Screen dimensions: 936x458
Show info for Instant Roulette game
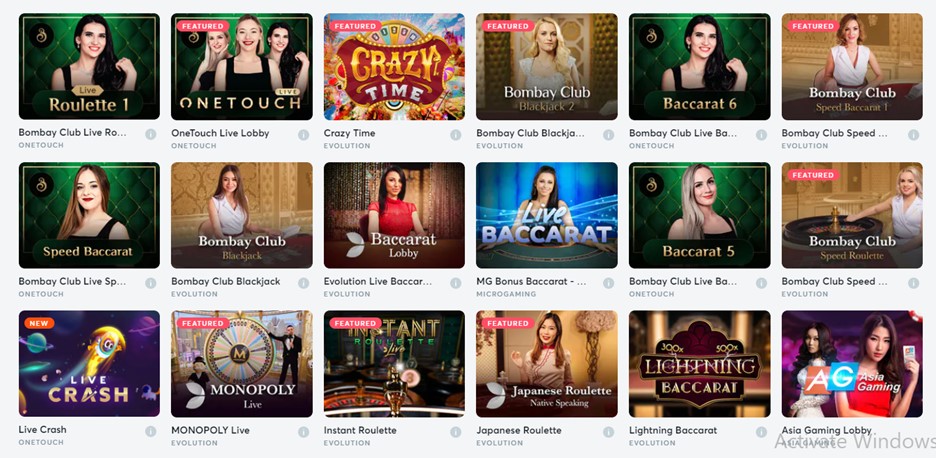[x=455, y=431]
